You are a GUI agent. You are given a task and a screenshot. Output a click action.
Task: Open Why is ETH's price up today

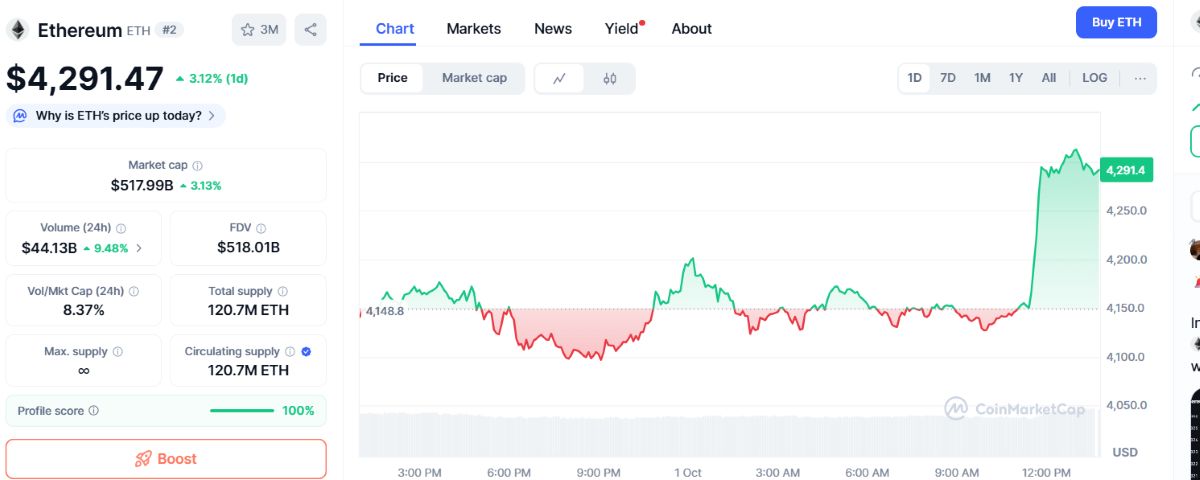tap(116, 116)
